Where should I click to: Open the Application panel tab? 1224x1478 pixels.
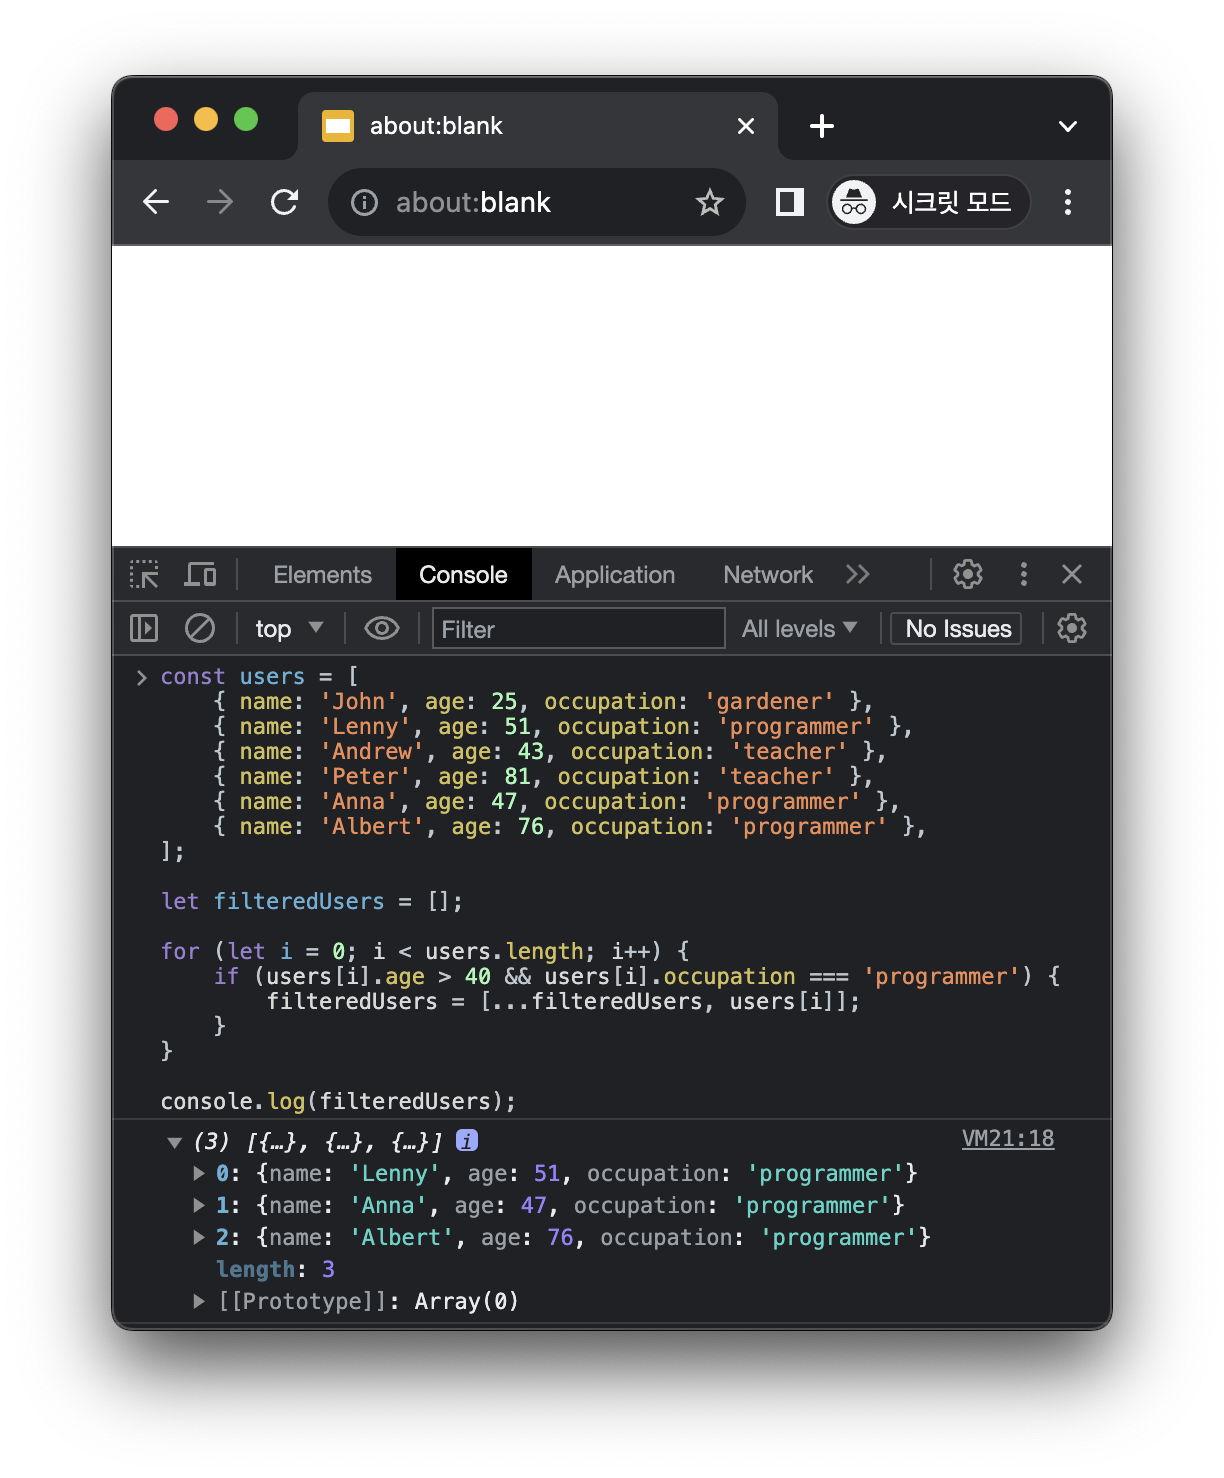615,575
